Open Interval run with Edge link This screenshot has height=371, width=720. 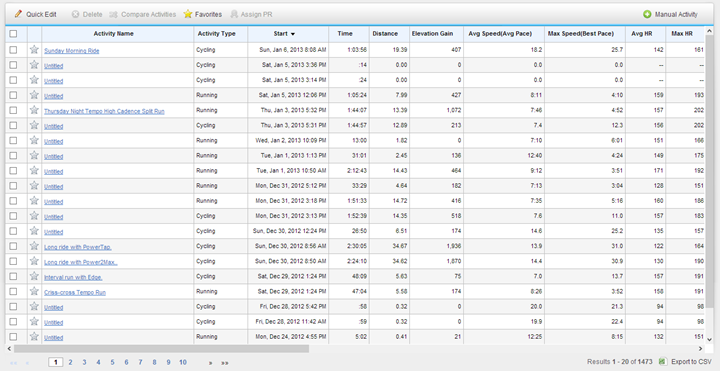click(x=73, y=278)
